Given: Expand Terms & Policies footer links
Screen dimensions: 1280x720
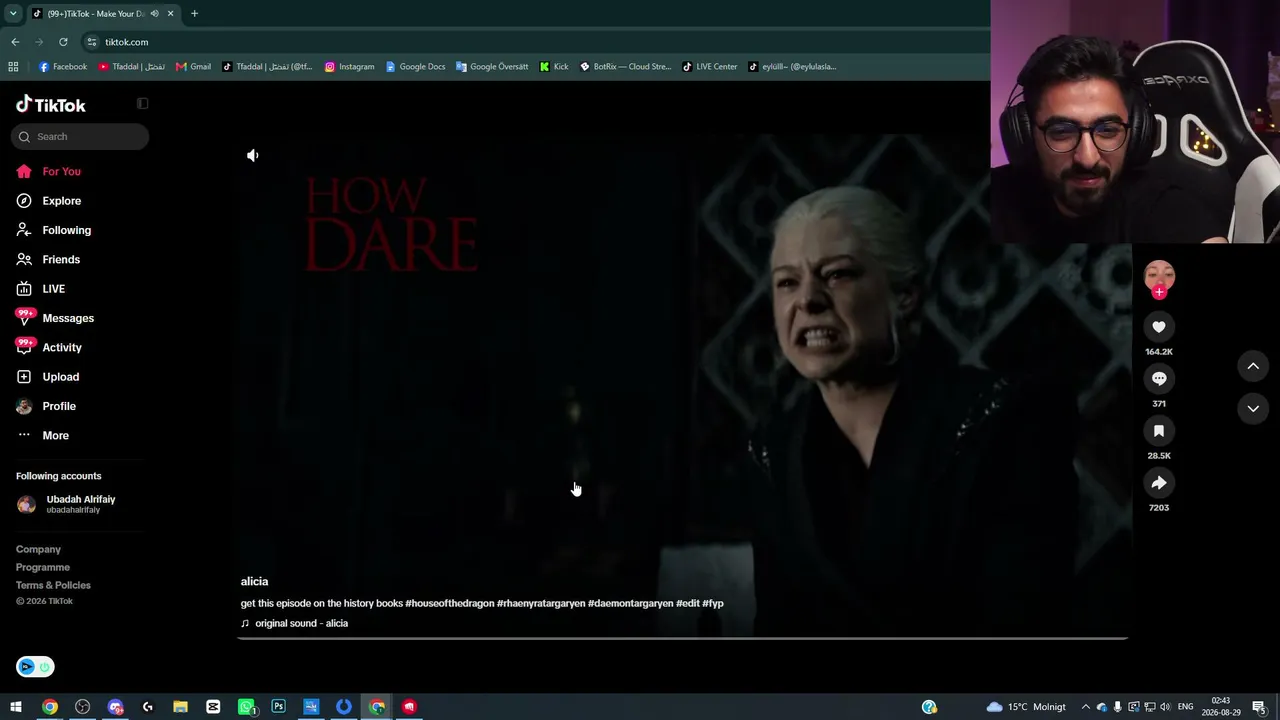Looking at the screenshot, I should click(53, 585).
